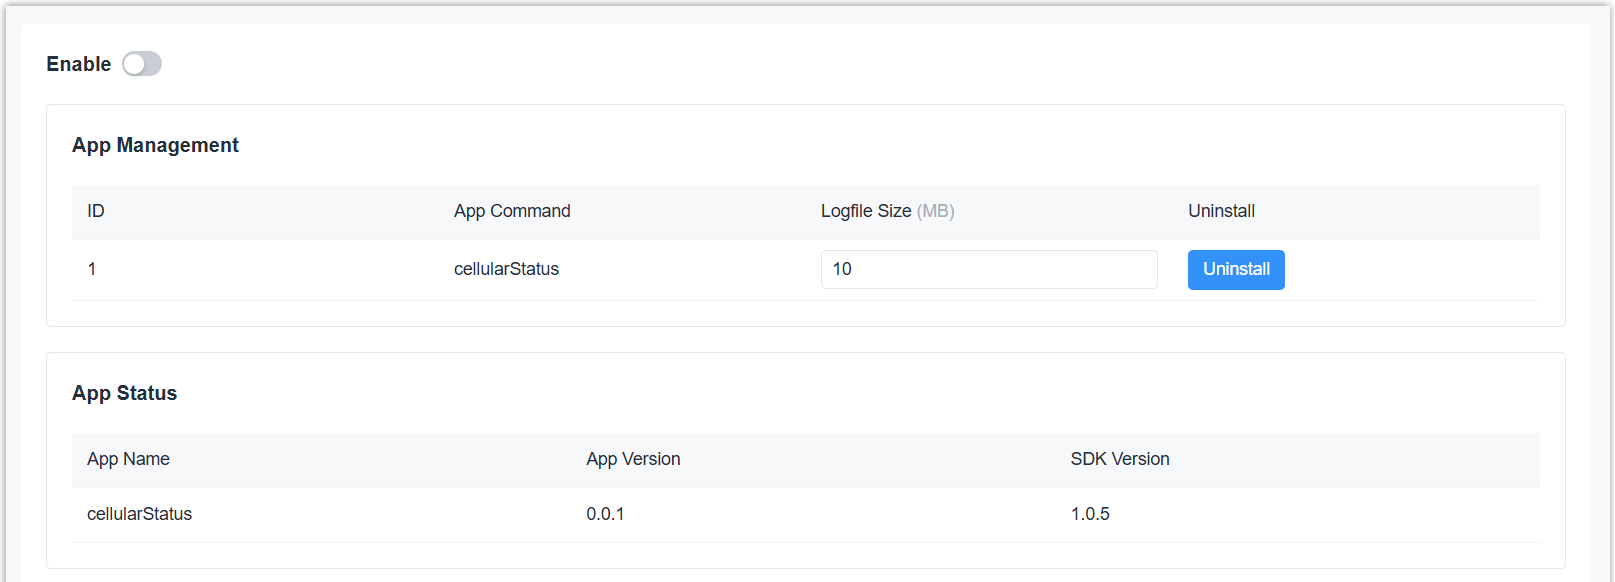Select cellularStatus under App Name

click(x=139, y=514)
